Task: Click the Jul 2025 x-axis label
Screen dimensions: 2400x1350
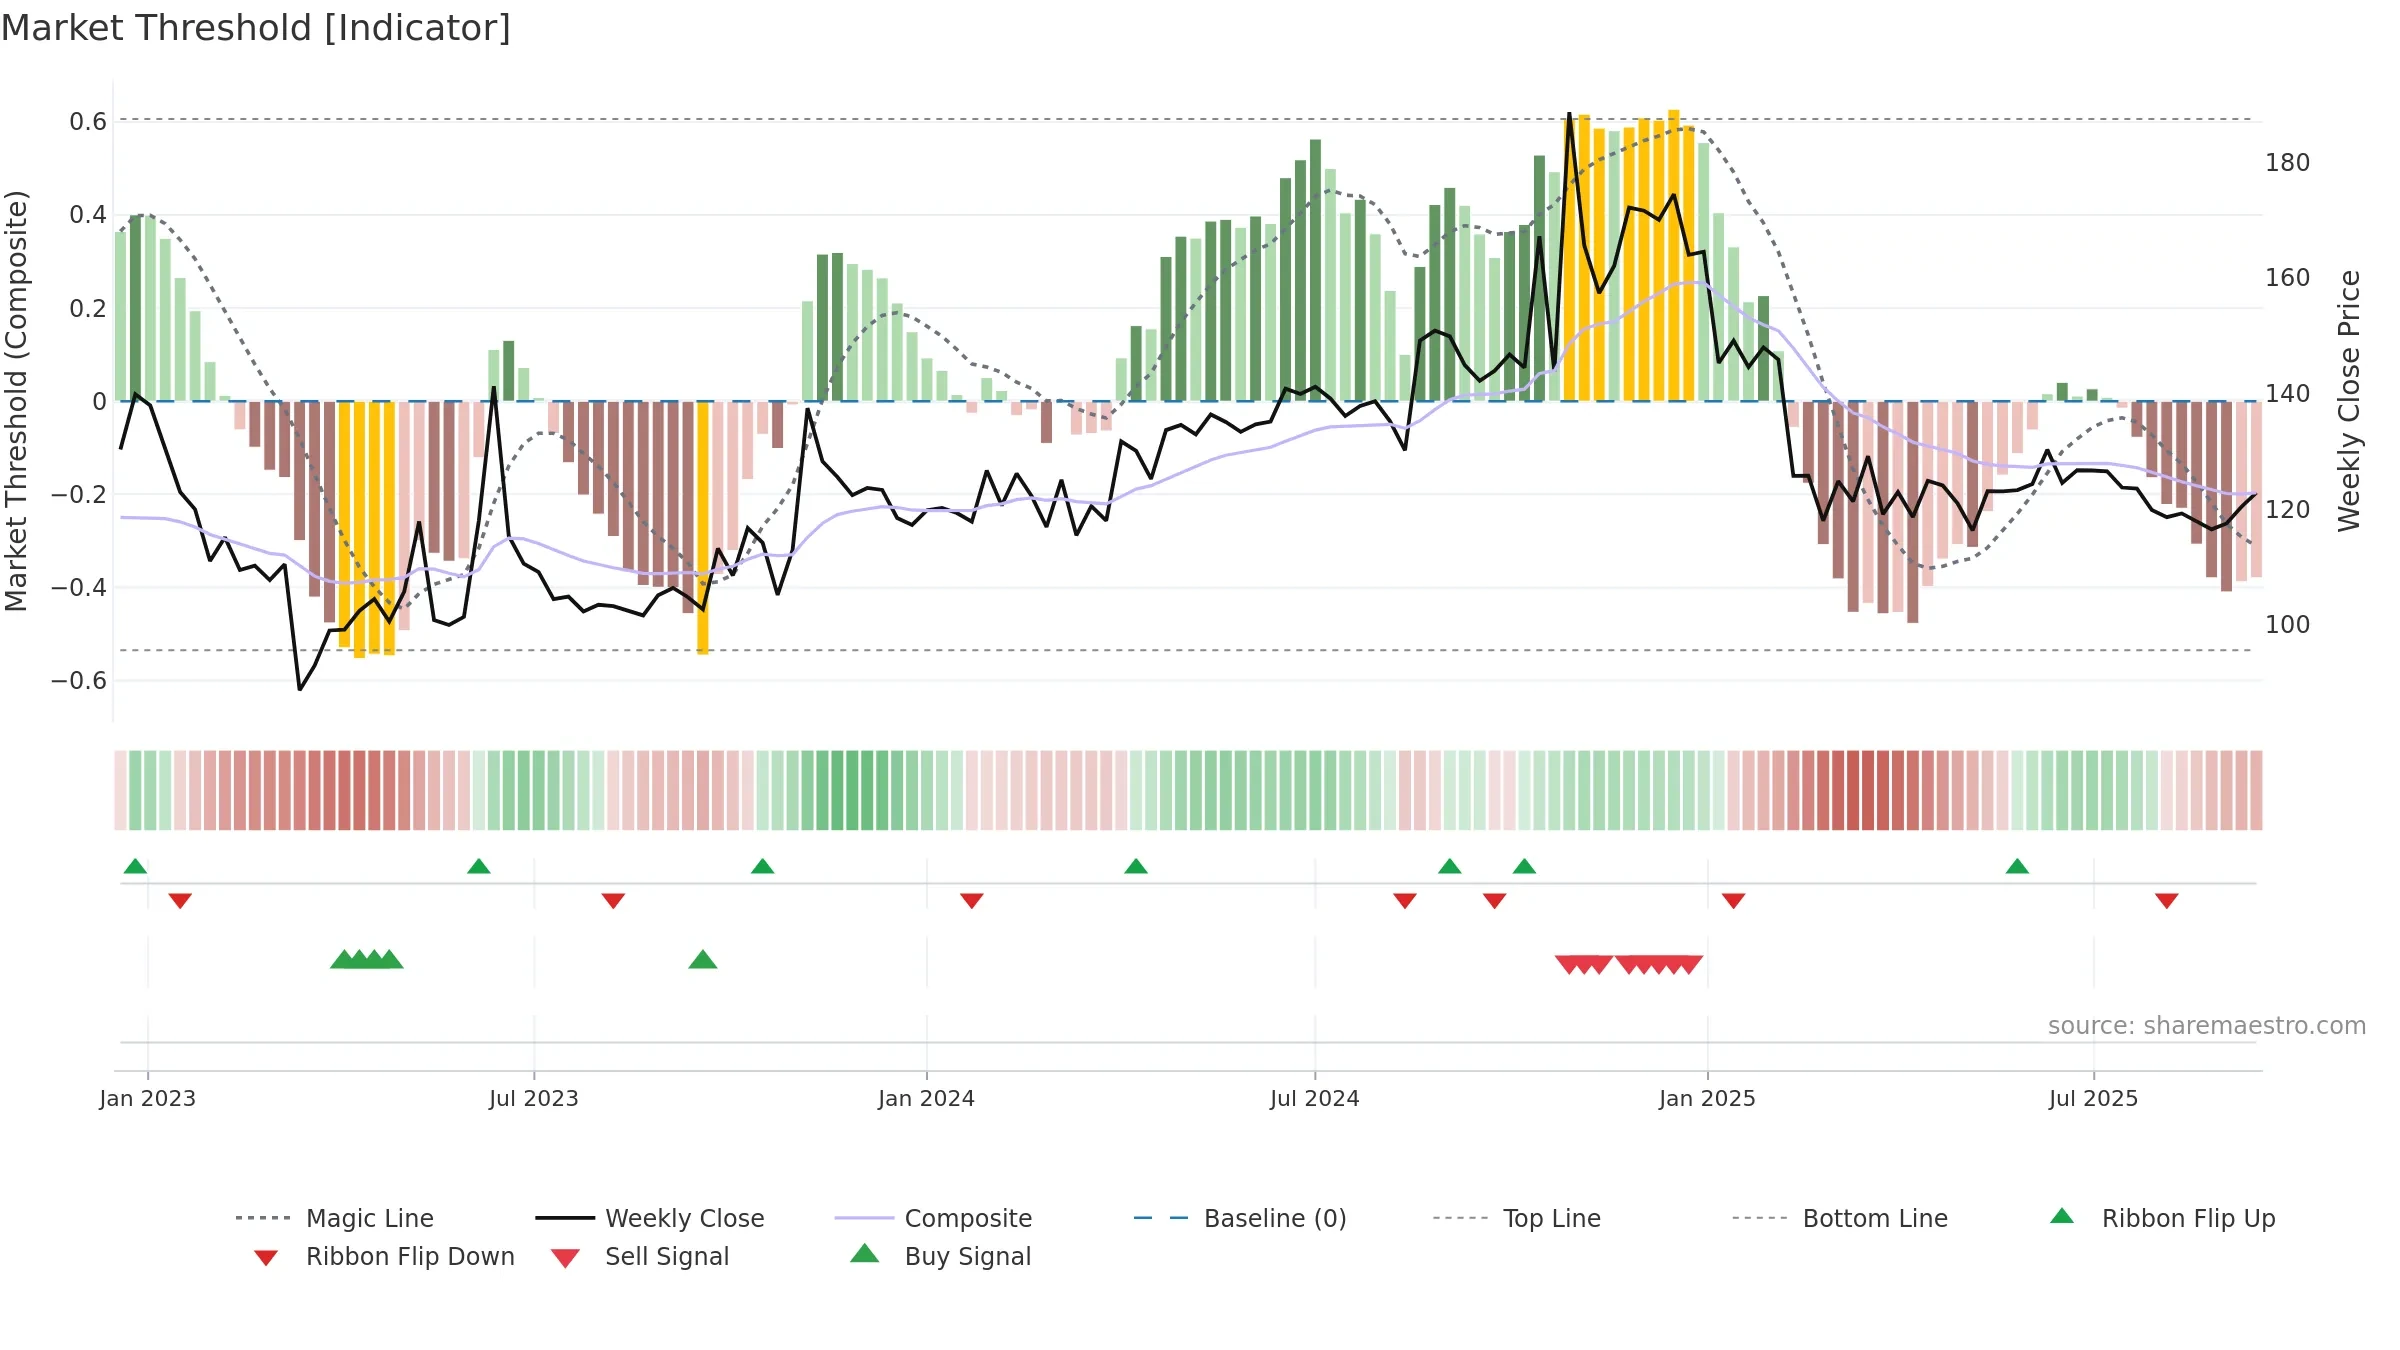Action: [2094, 1098]
